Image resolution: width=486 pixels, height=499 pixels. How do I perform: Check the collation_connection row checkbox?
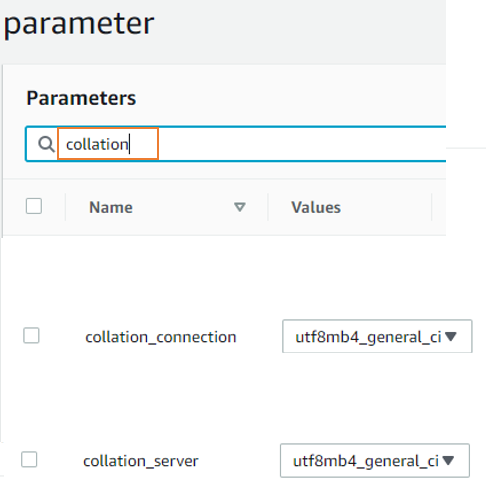[31, 335]
